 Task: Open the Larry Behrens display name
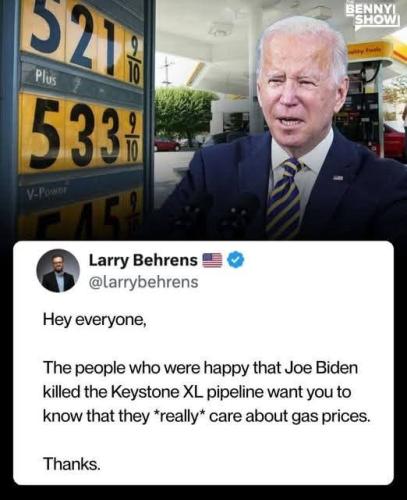click(143, 260)
